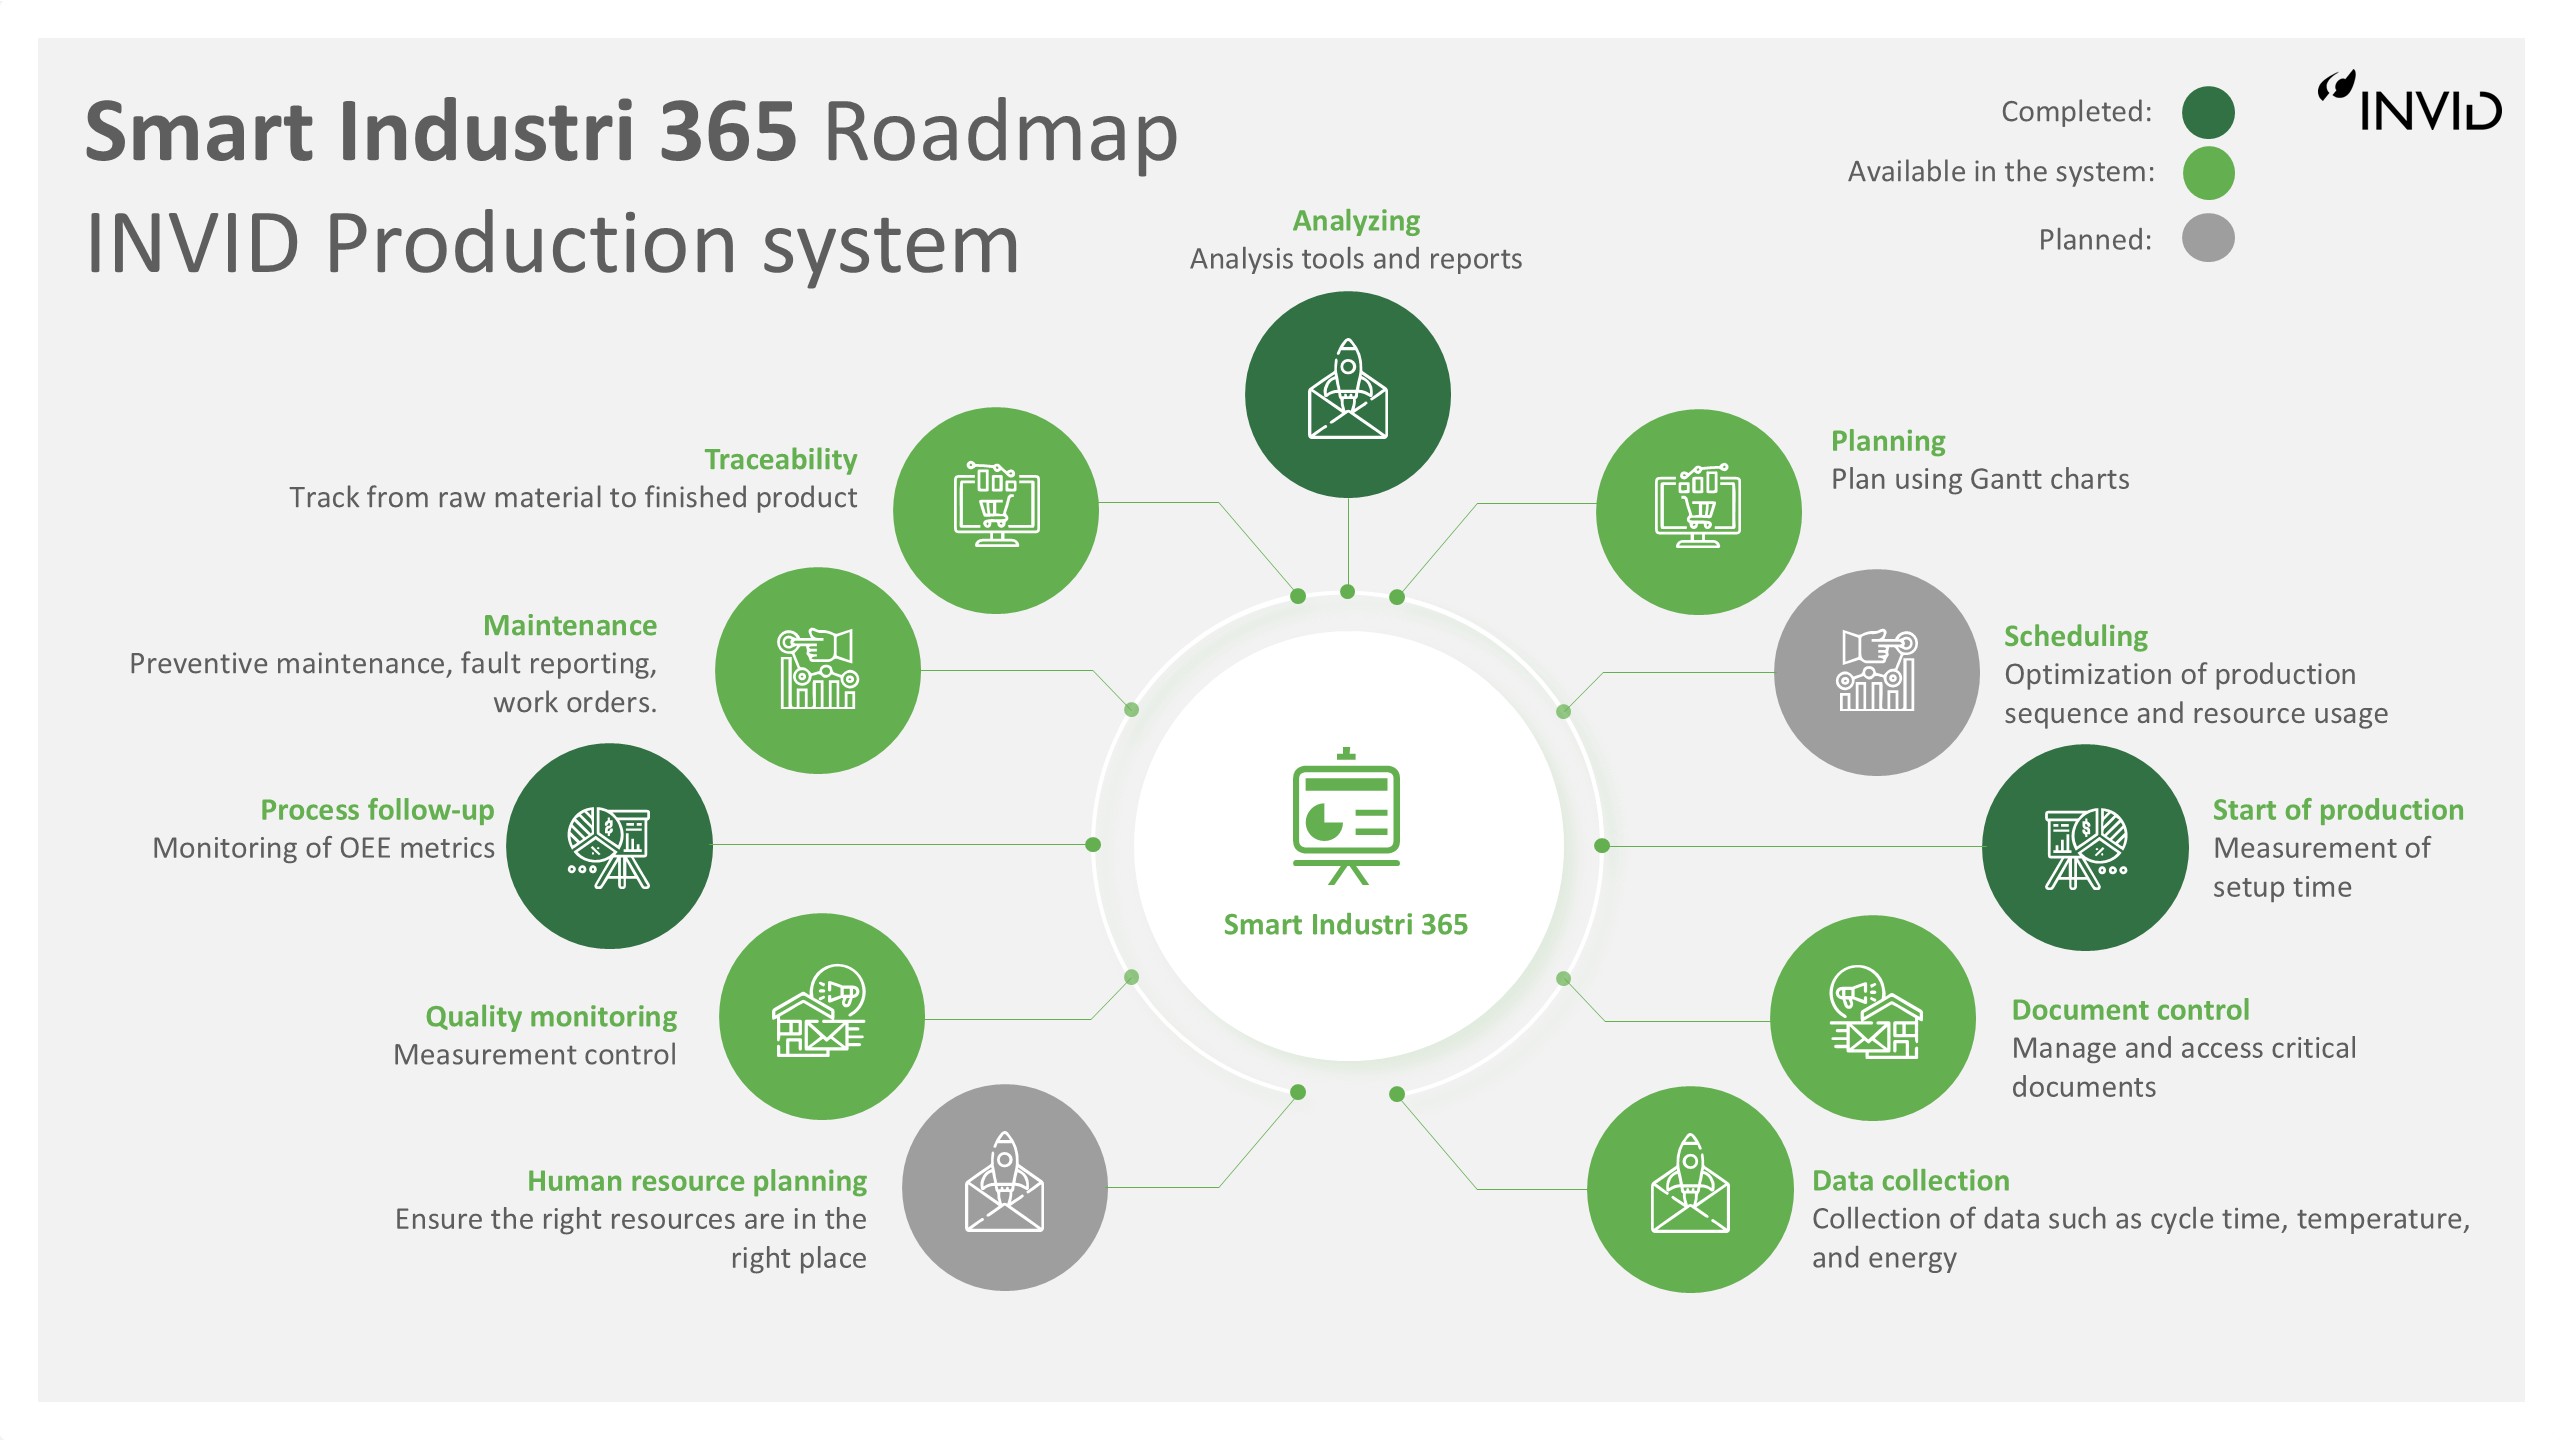
Task: Click the light green Available legend swatch
Action: (x=2208, y=172)
